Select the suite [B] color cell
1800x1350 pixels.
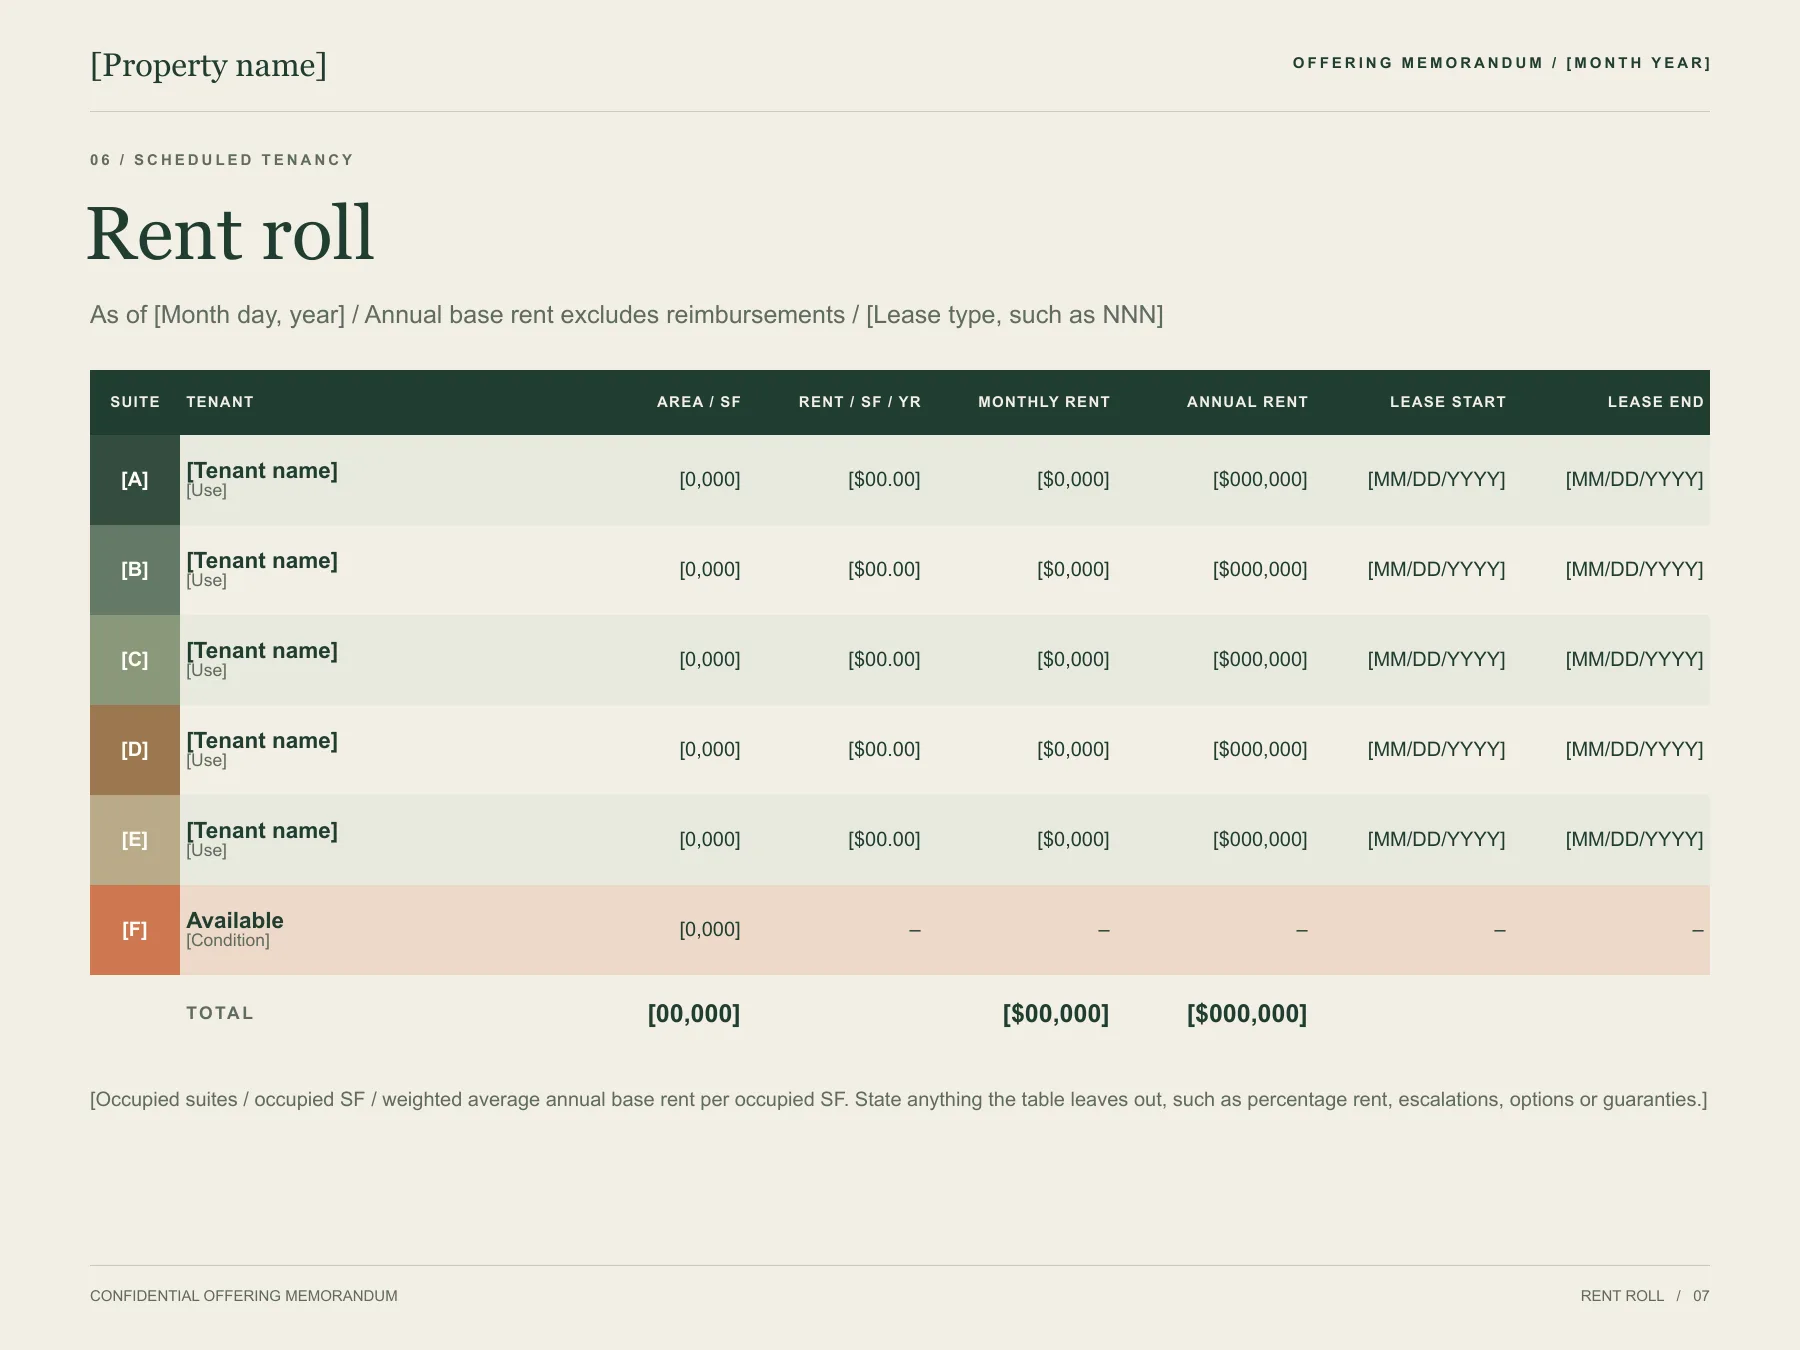135,570
